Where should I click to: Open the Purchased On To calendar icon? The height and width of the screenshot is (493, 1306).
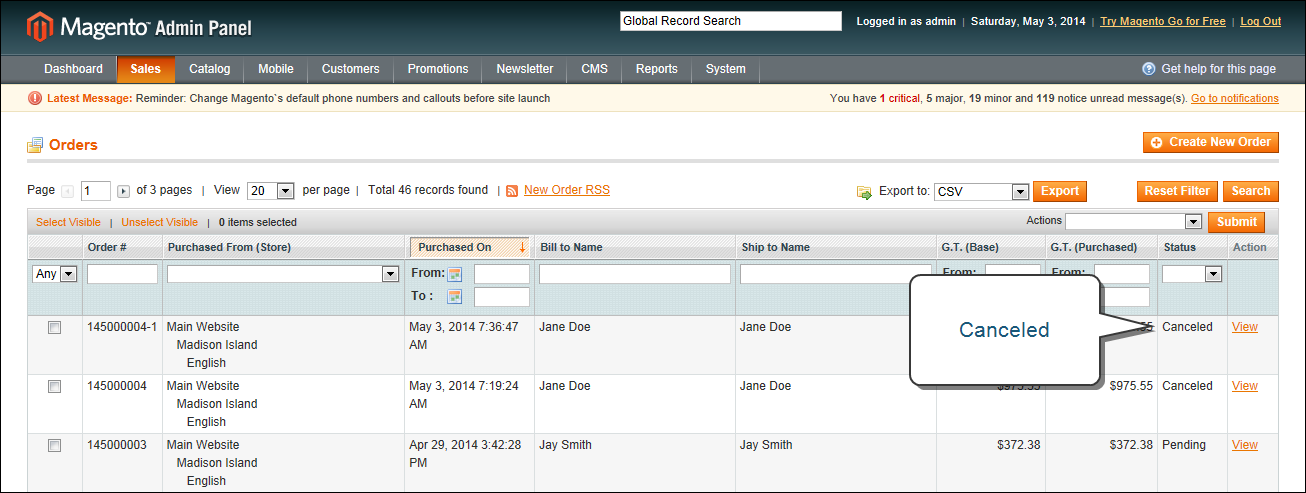[455, 296]
